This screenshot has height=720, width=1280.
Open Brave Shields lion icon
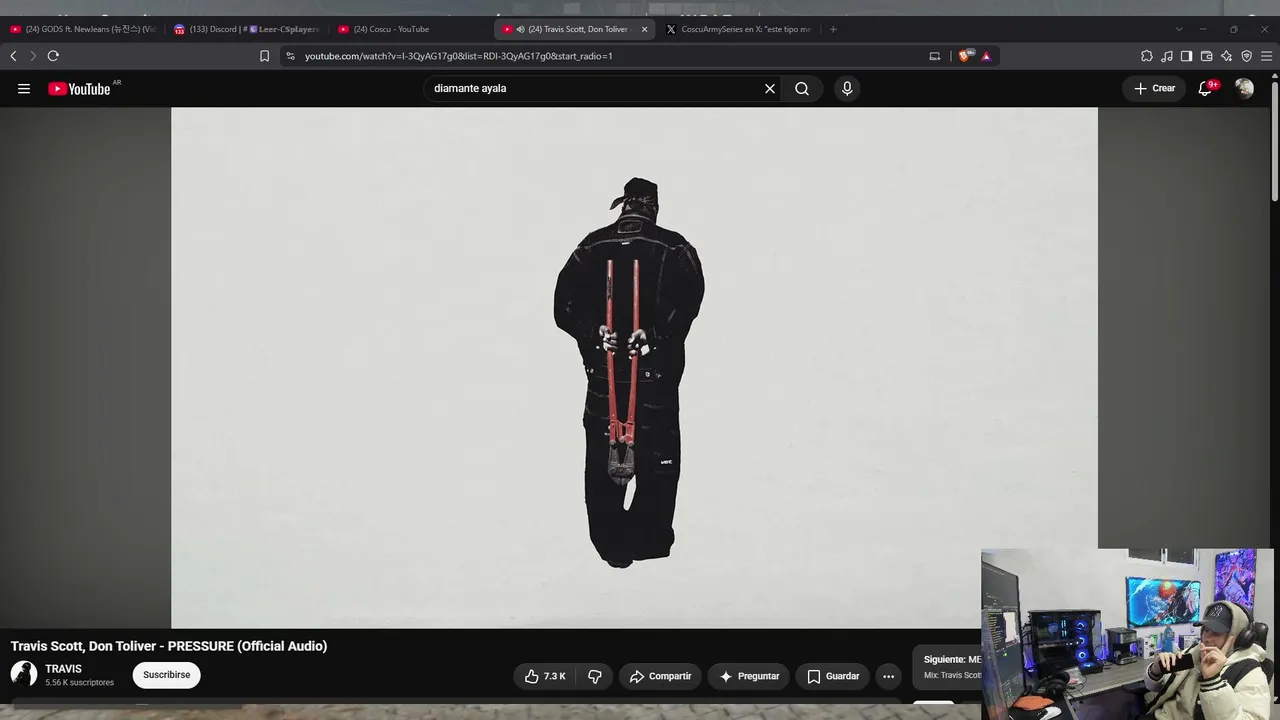point(964,56)
